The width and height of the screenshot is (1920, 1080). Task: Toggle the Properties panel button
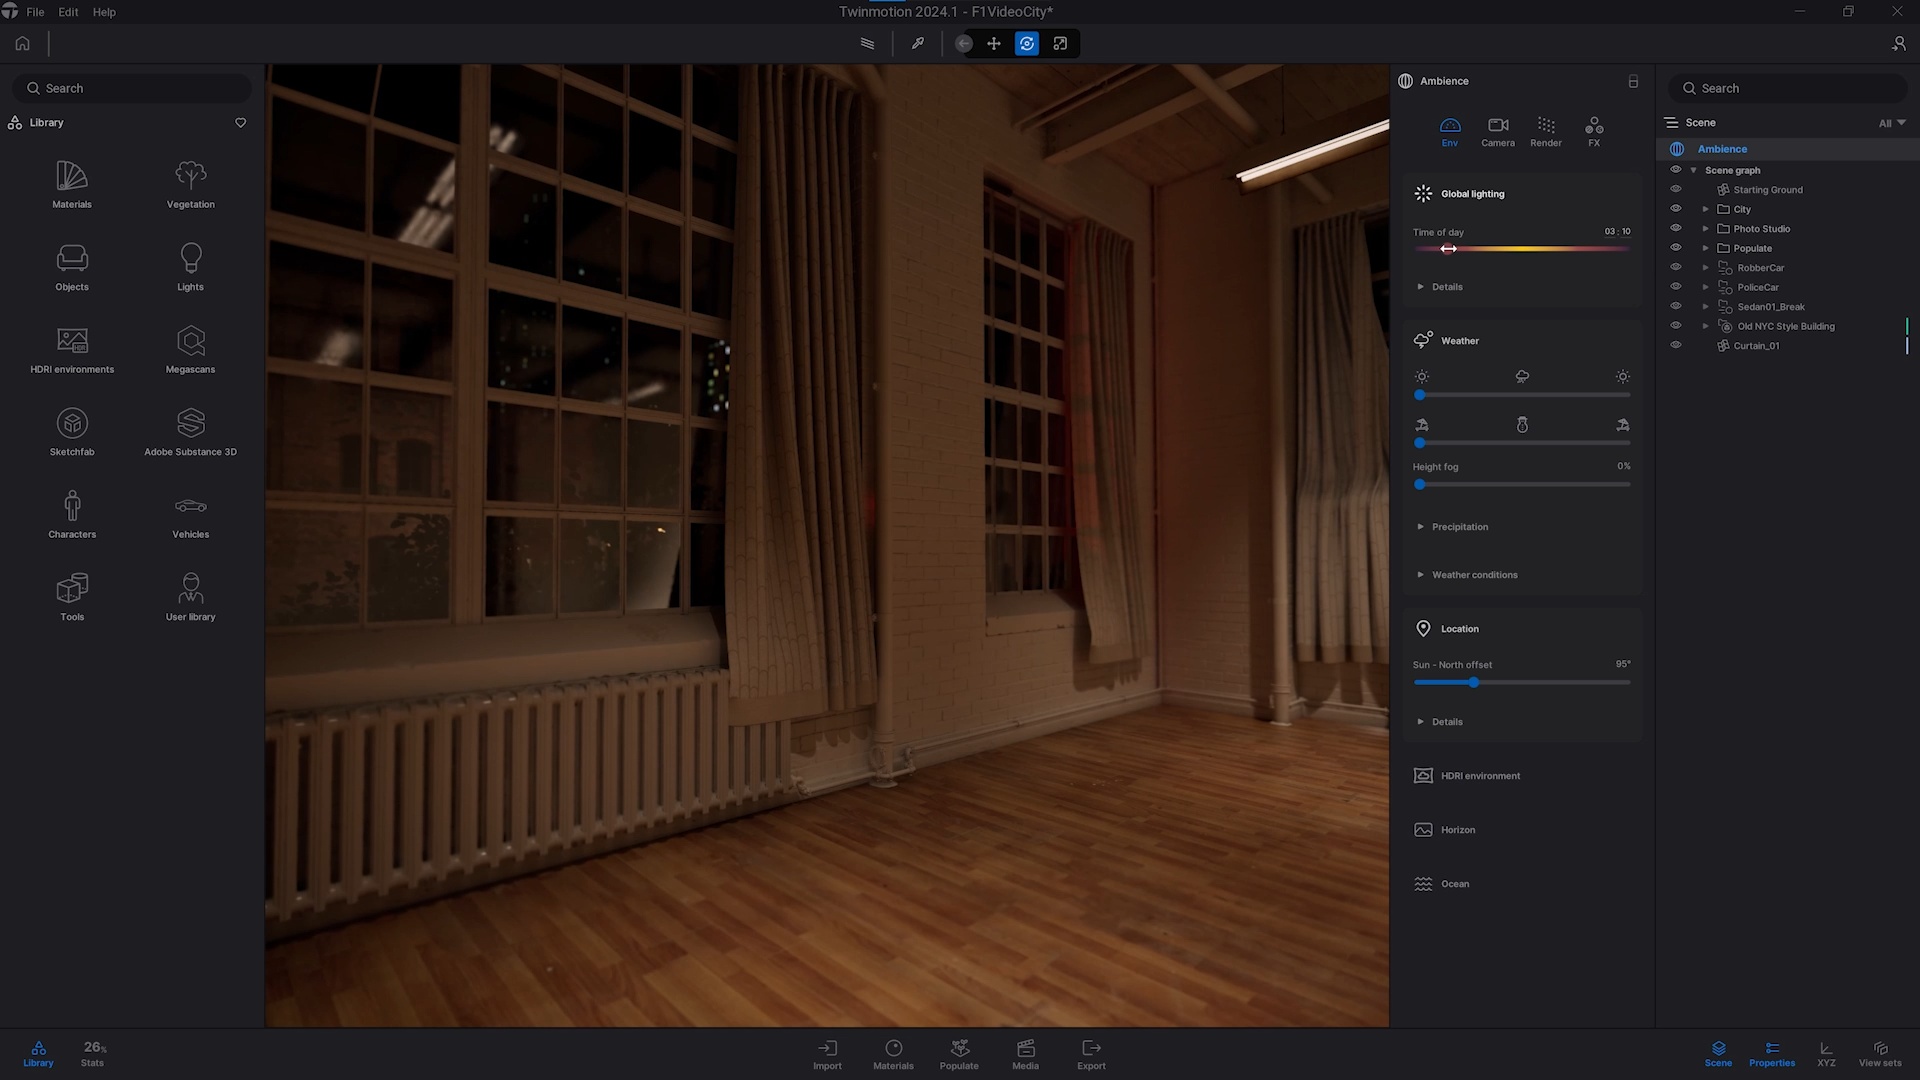1772,1054
